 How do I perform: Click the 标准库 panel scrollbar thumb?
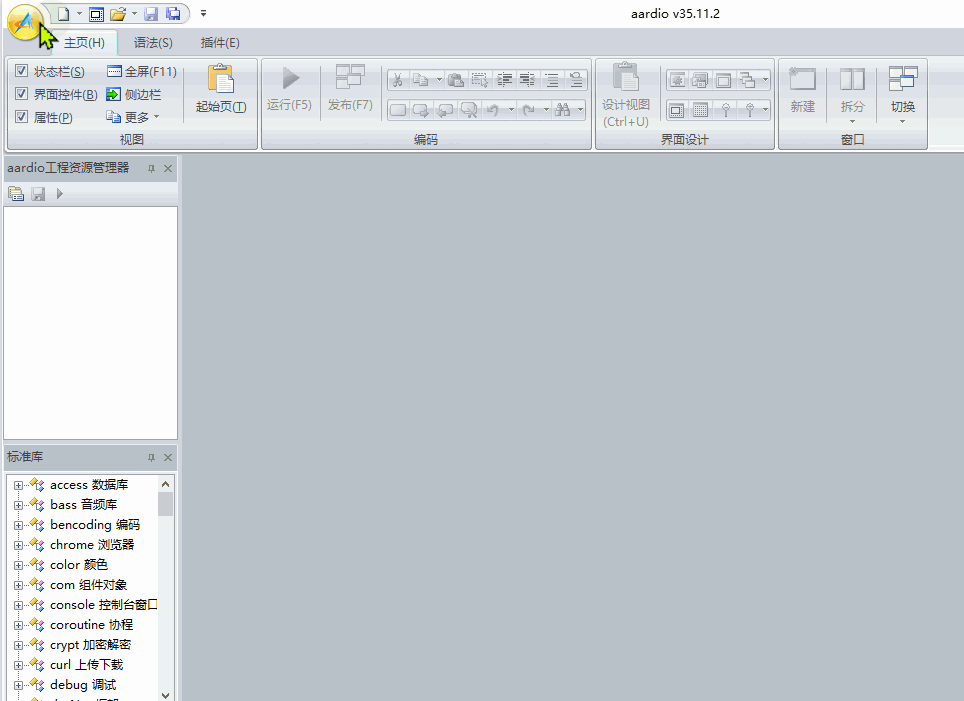tap(165, 505)
